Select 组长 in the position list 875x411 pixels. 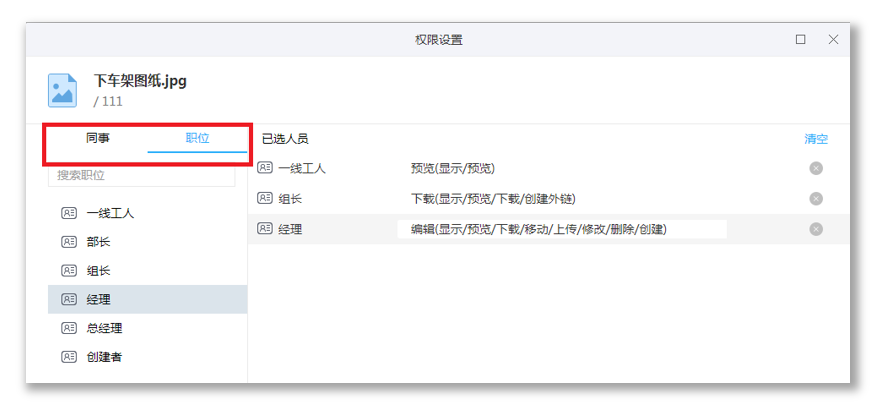(x=148, y=270)
